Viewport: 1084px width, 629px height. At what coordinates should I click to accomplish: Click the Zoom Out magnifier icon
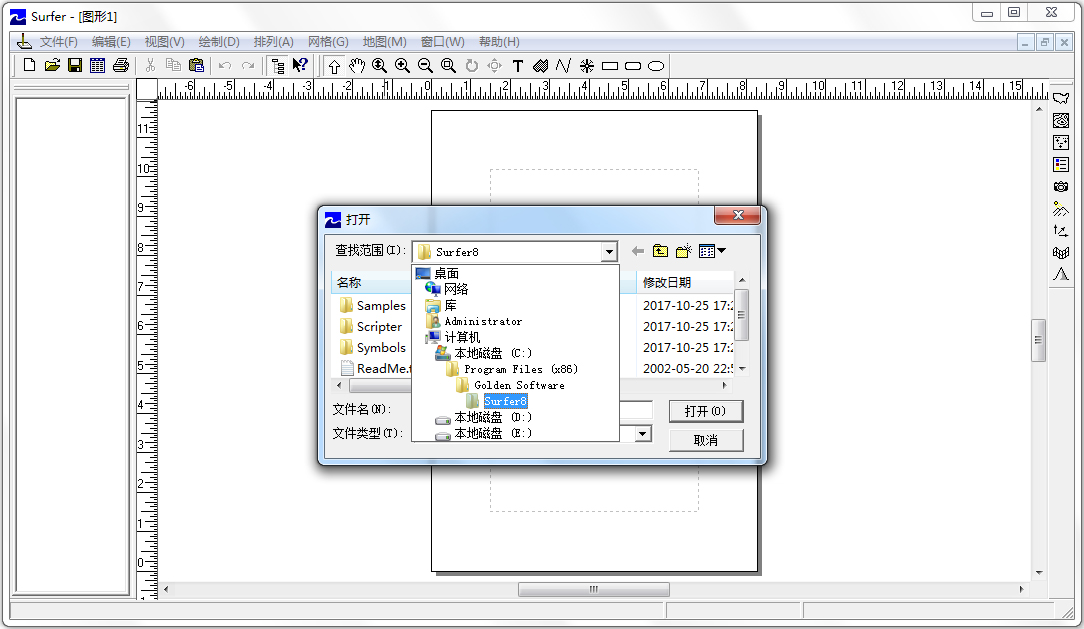[x=425, y=66]
